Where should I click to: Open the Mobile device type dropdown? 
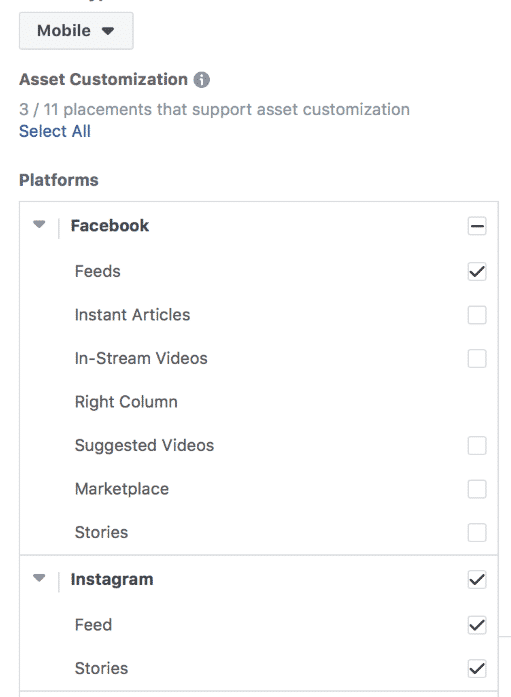tap(76, 31)
